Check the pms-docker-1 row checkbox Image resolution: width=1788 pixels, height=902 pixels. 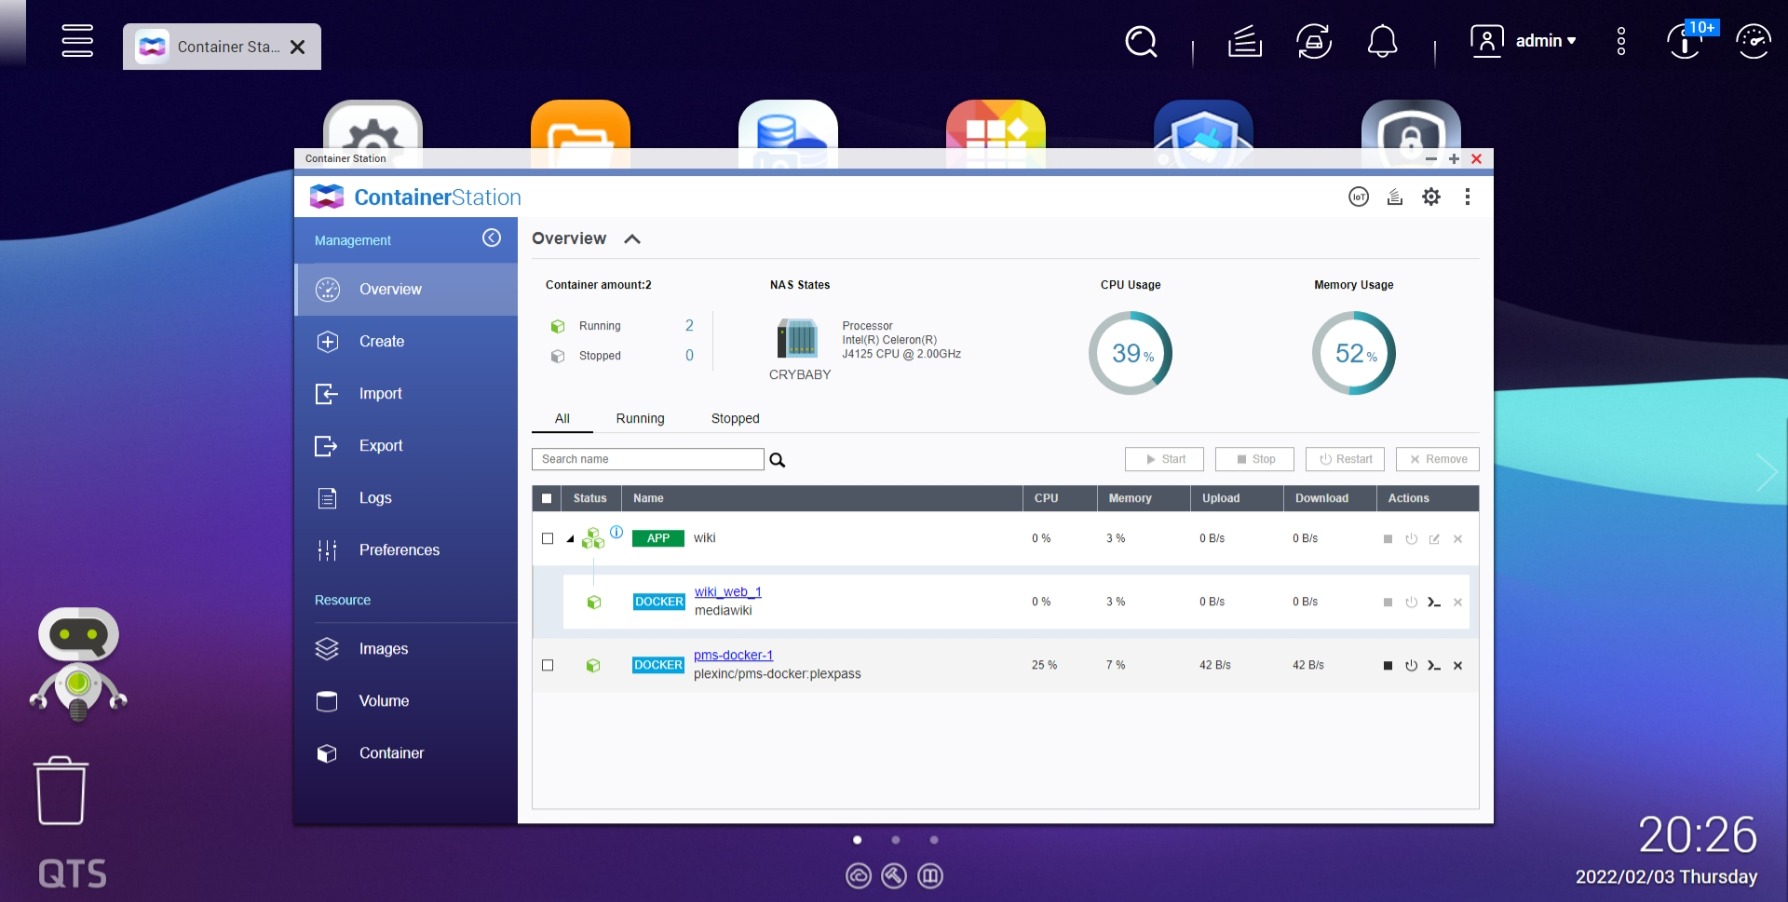547,665
